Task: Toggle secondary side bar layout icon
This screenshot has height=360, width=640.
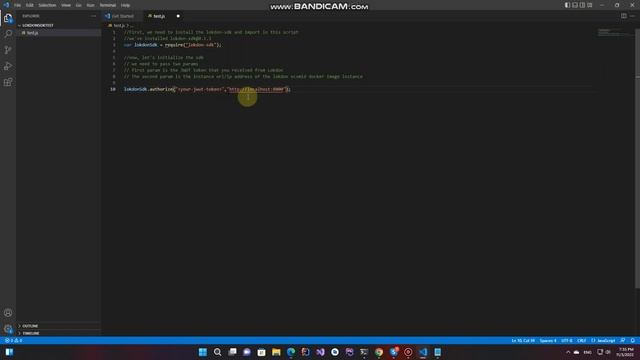Action: 582,5
